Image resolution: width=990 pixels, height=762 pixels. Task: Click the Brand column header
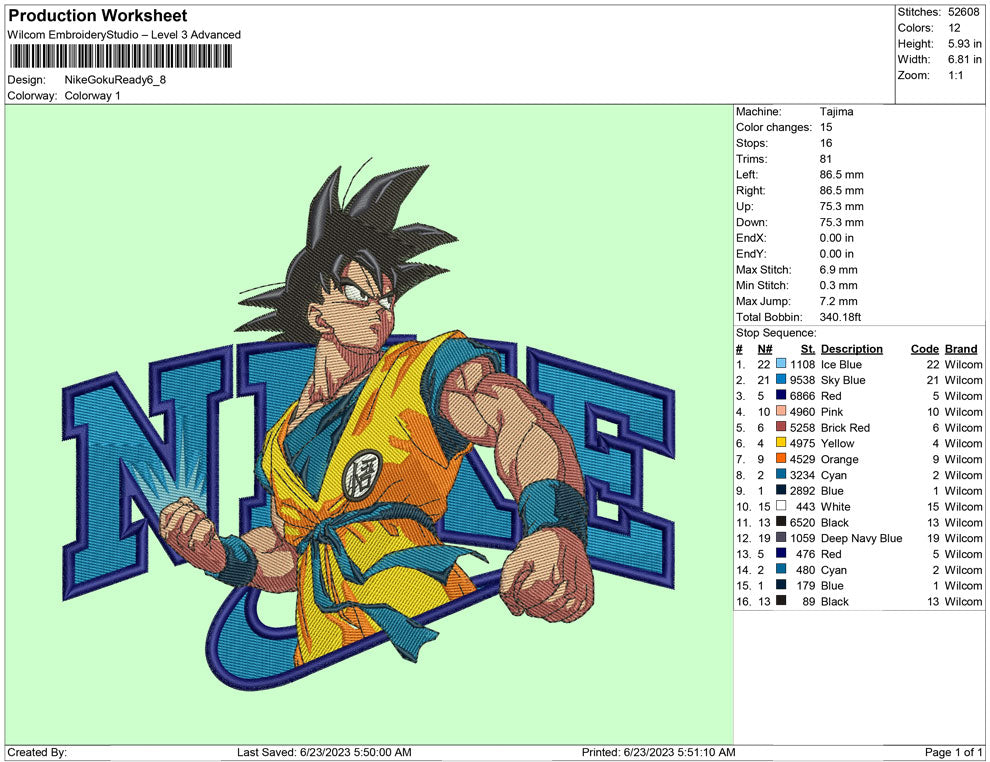tap(960, 349)
